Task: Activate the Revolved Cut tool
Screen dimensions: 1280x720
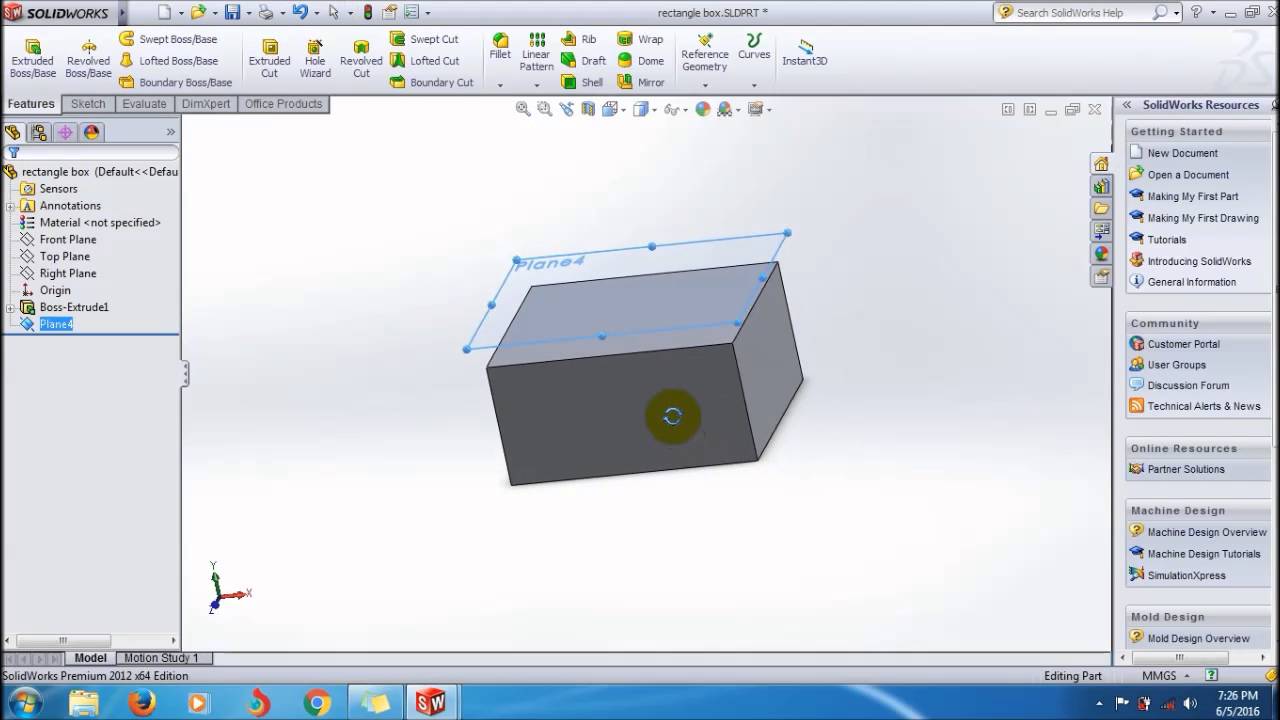Action: 361,59
